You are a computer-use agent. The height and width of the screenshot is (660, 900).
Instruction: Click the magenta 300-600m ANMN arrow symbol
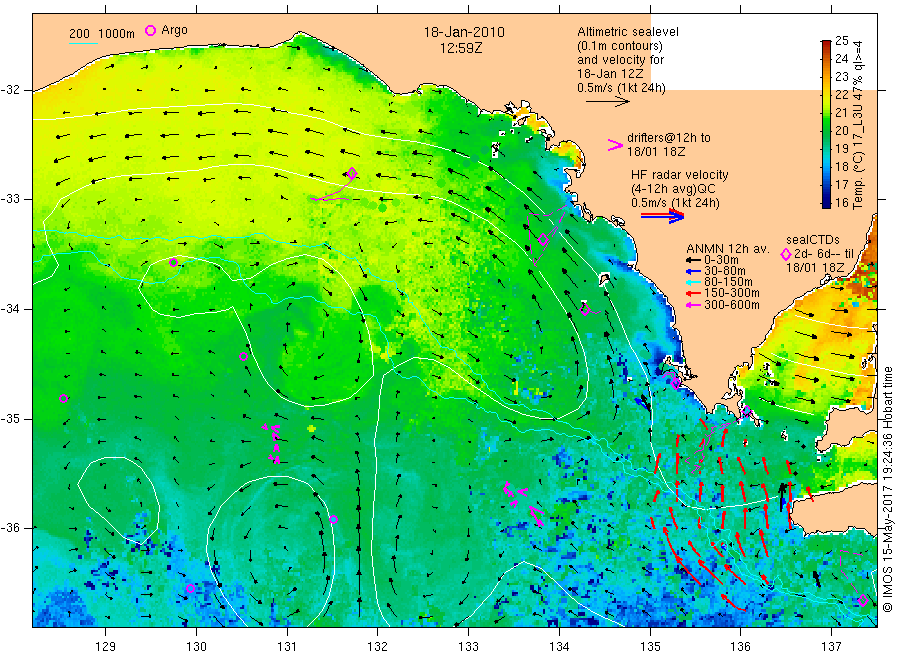[693, 305]
